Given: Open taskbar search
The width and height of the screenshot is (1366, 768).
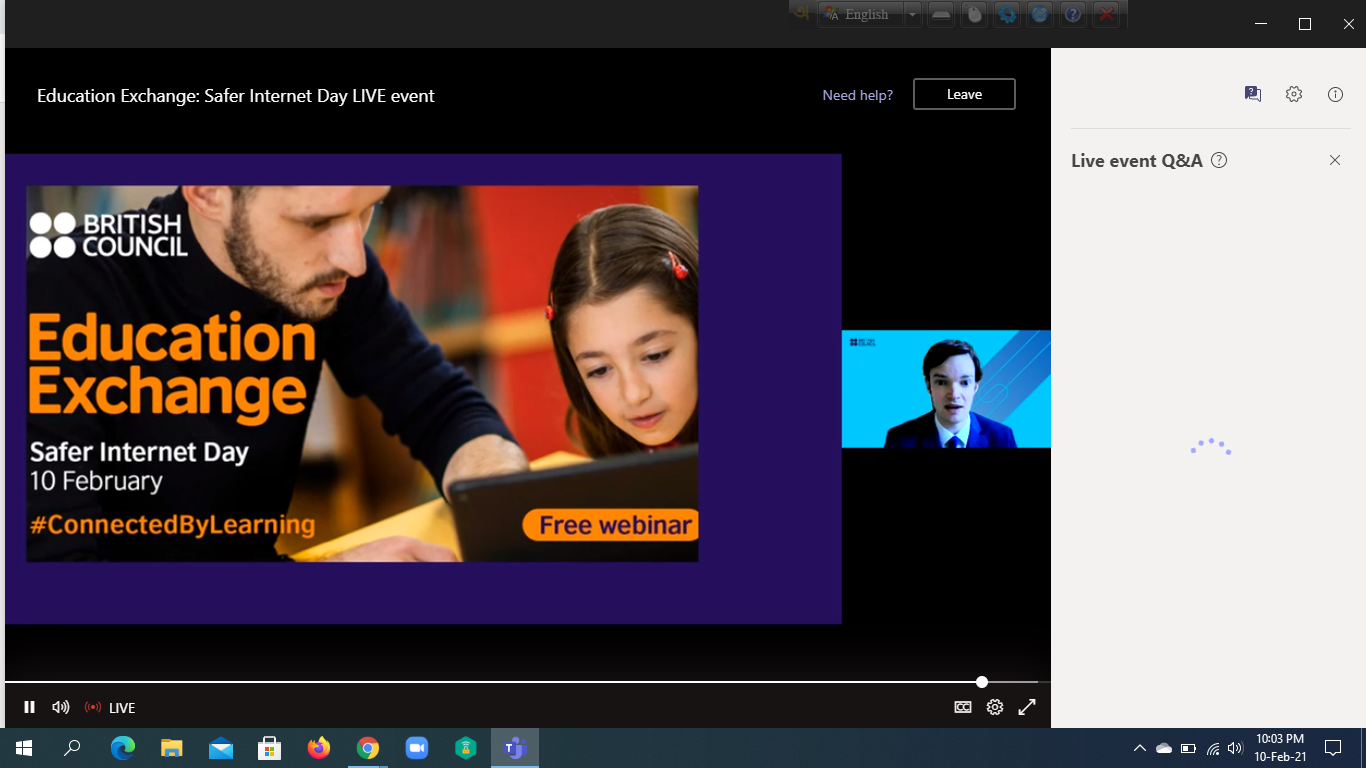Looking at the screenshot, I should (x=72, y=748).
